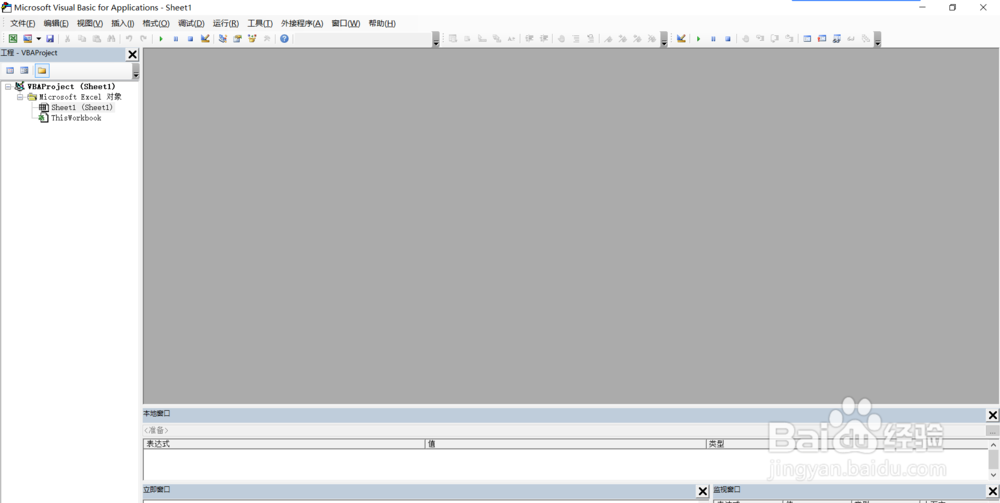Close the 本地窗口 panel

992,416
